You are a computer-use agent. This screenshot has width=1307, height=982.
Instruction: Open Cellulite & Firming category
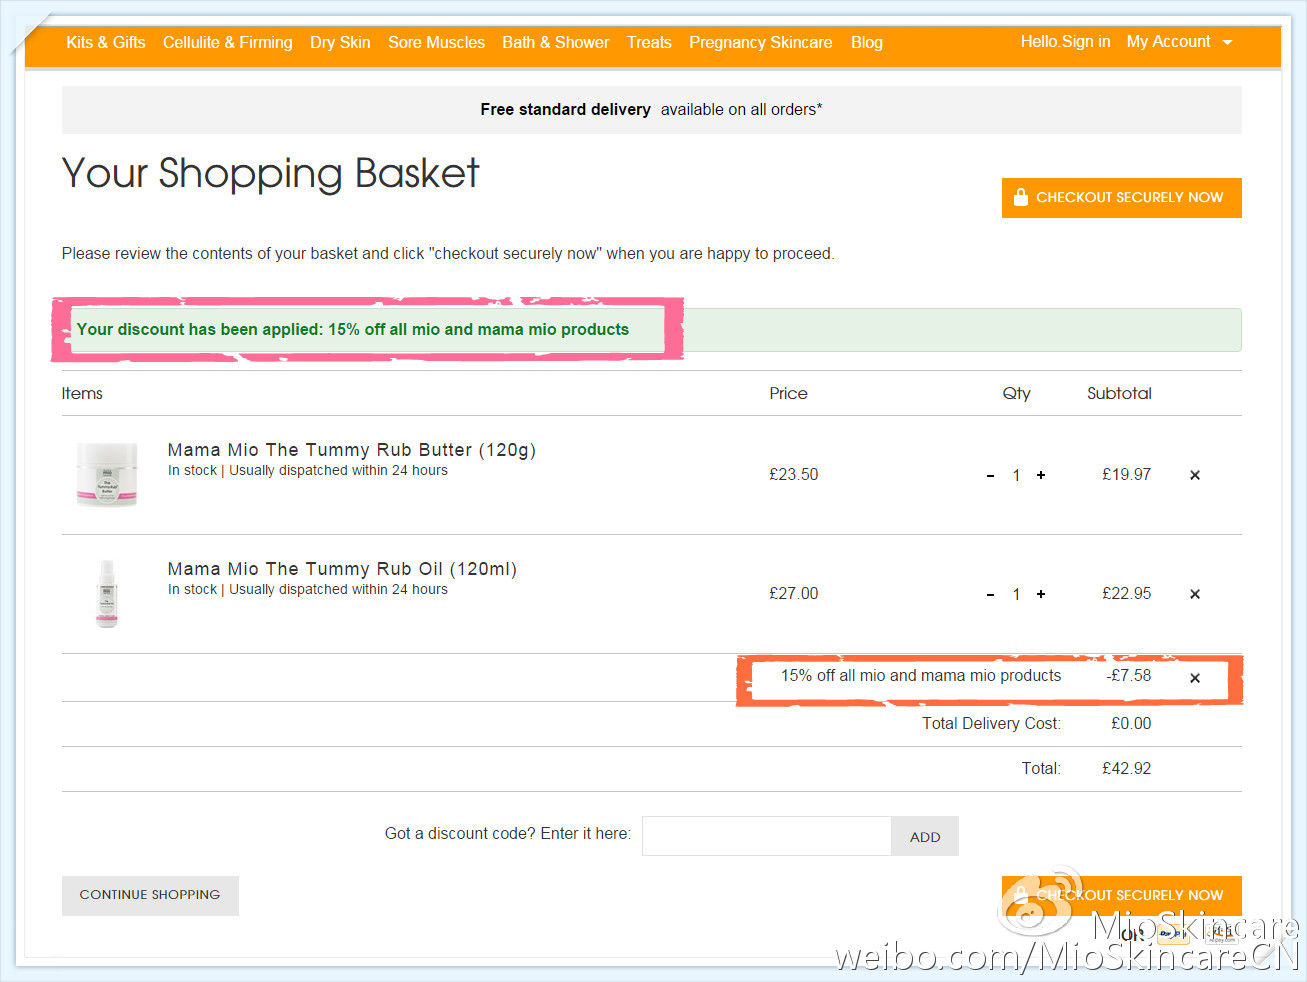(x=228, y=42)
